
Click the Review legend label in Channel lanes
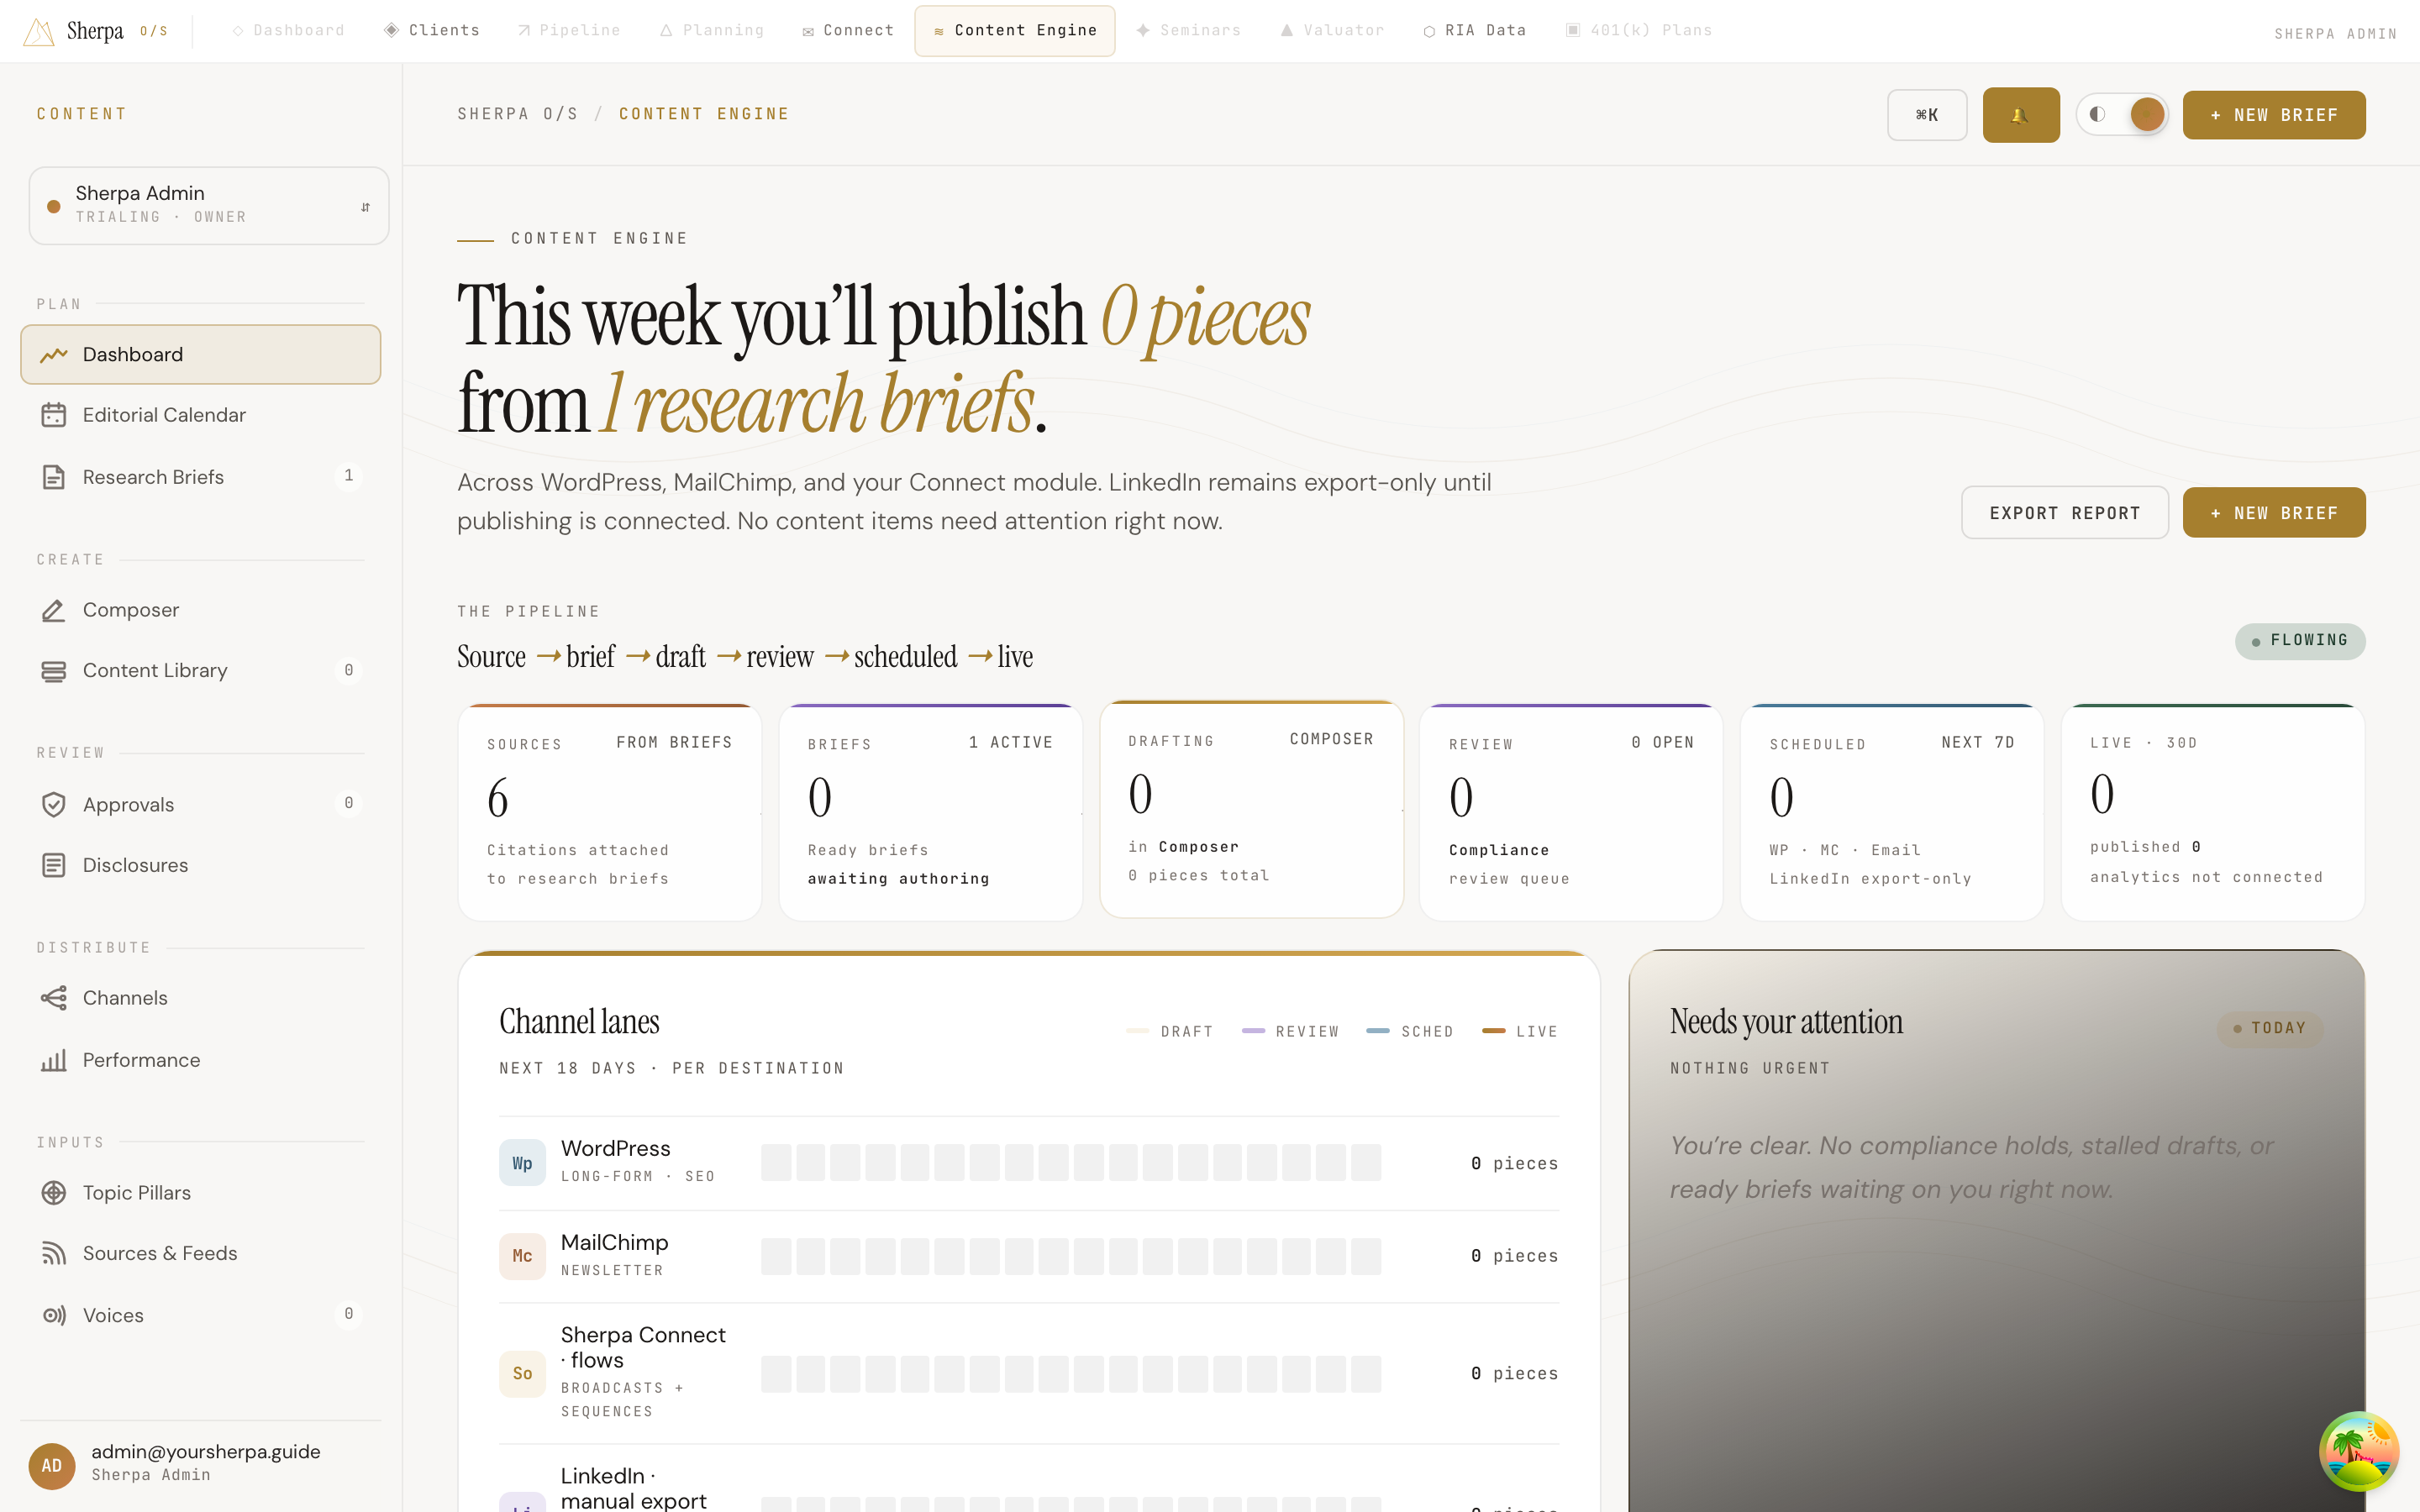click(x=1307, y=1032)
